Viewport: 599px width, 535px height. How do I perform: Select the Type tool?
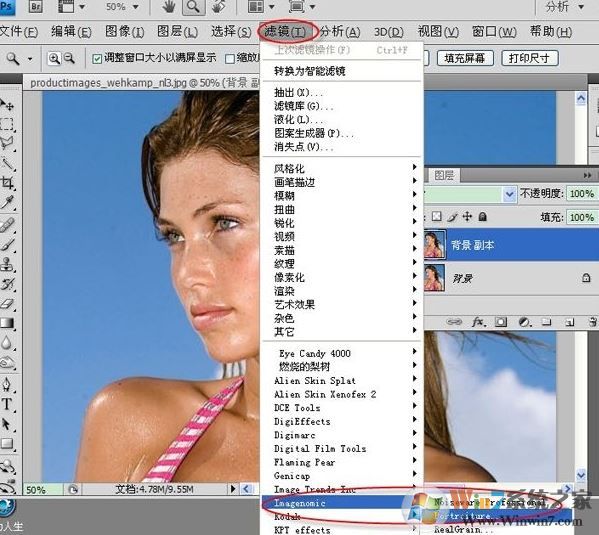tap(7, 404)
